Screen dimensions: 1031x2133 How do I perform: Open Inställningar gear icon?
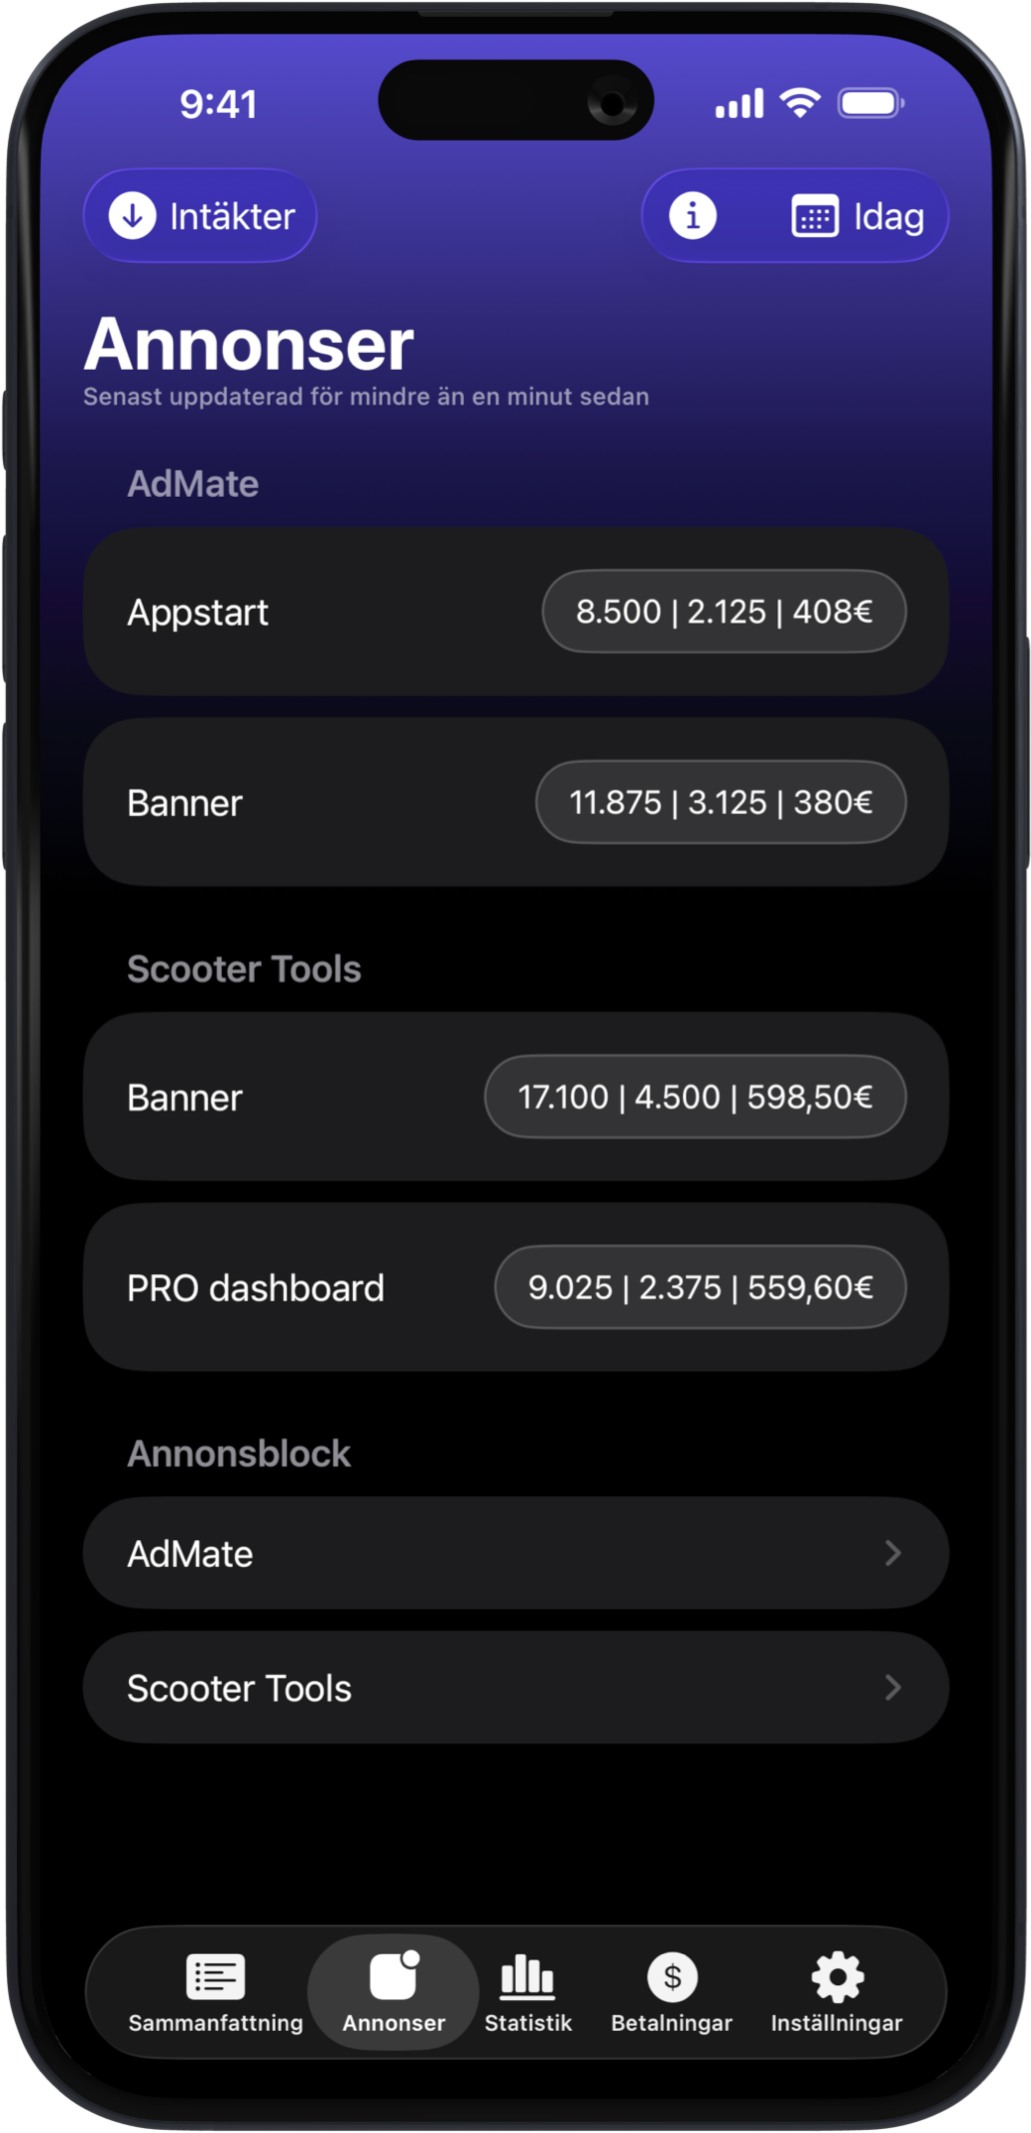coord(837,1976)
